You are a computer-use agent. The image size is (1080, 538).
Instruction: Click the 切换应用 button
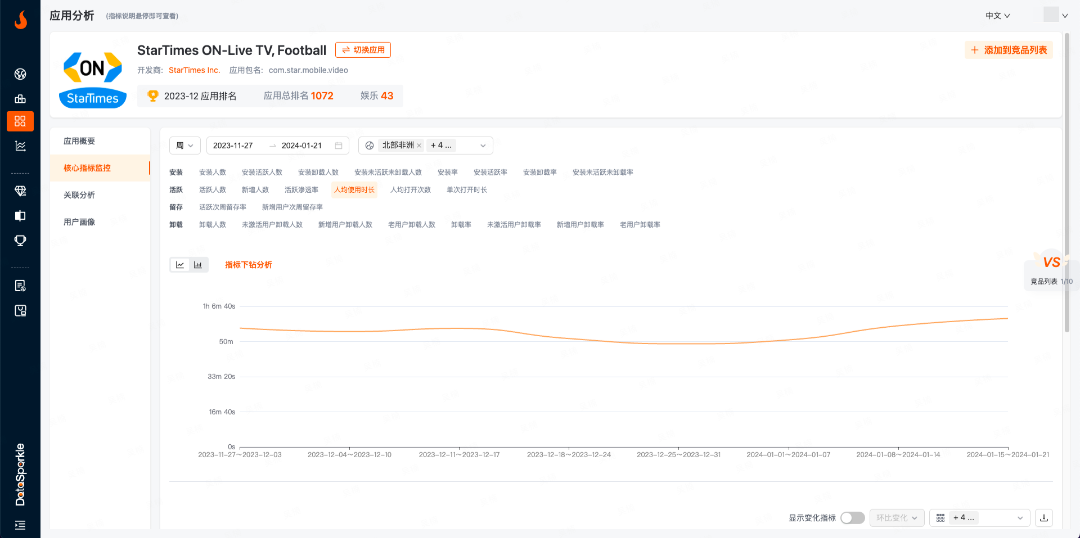(x=363, y=50)
